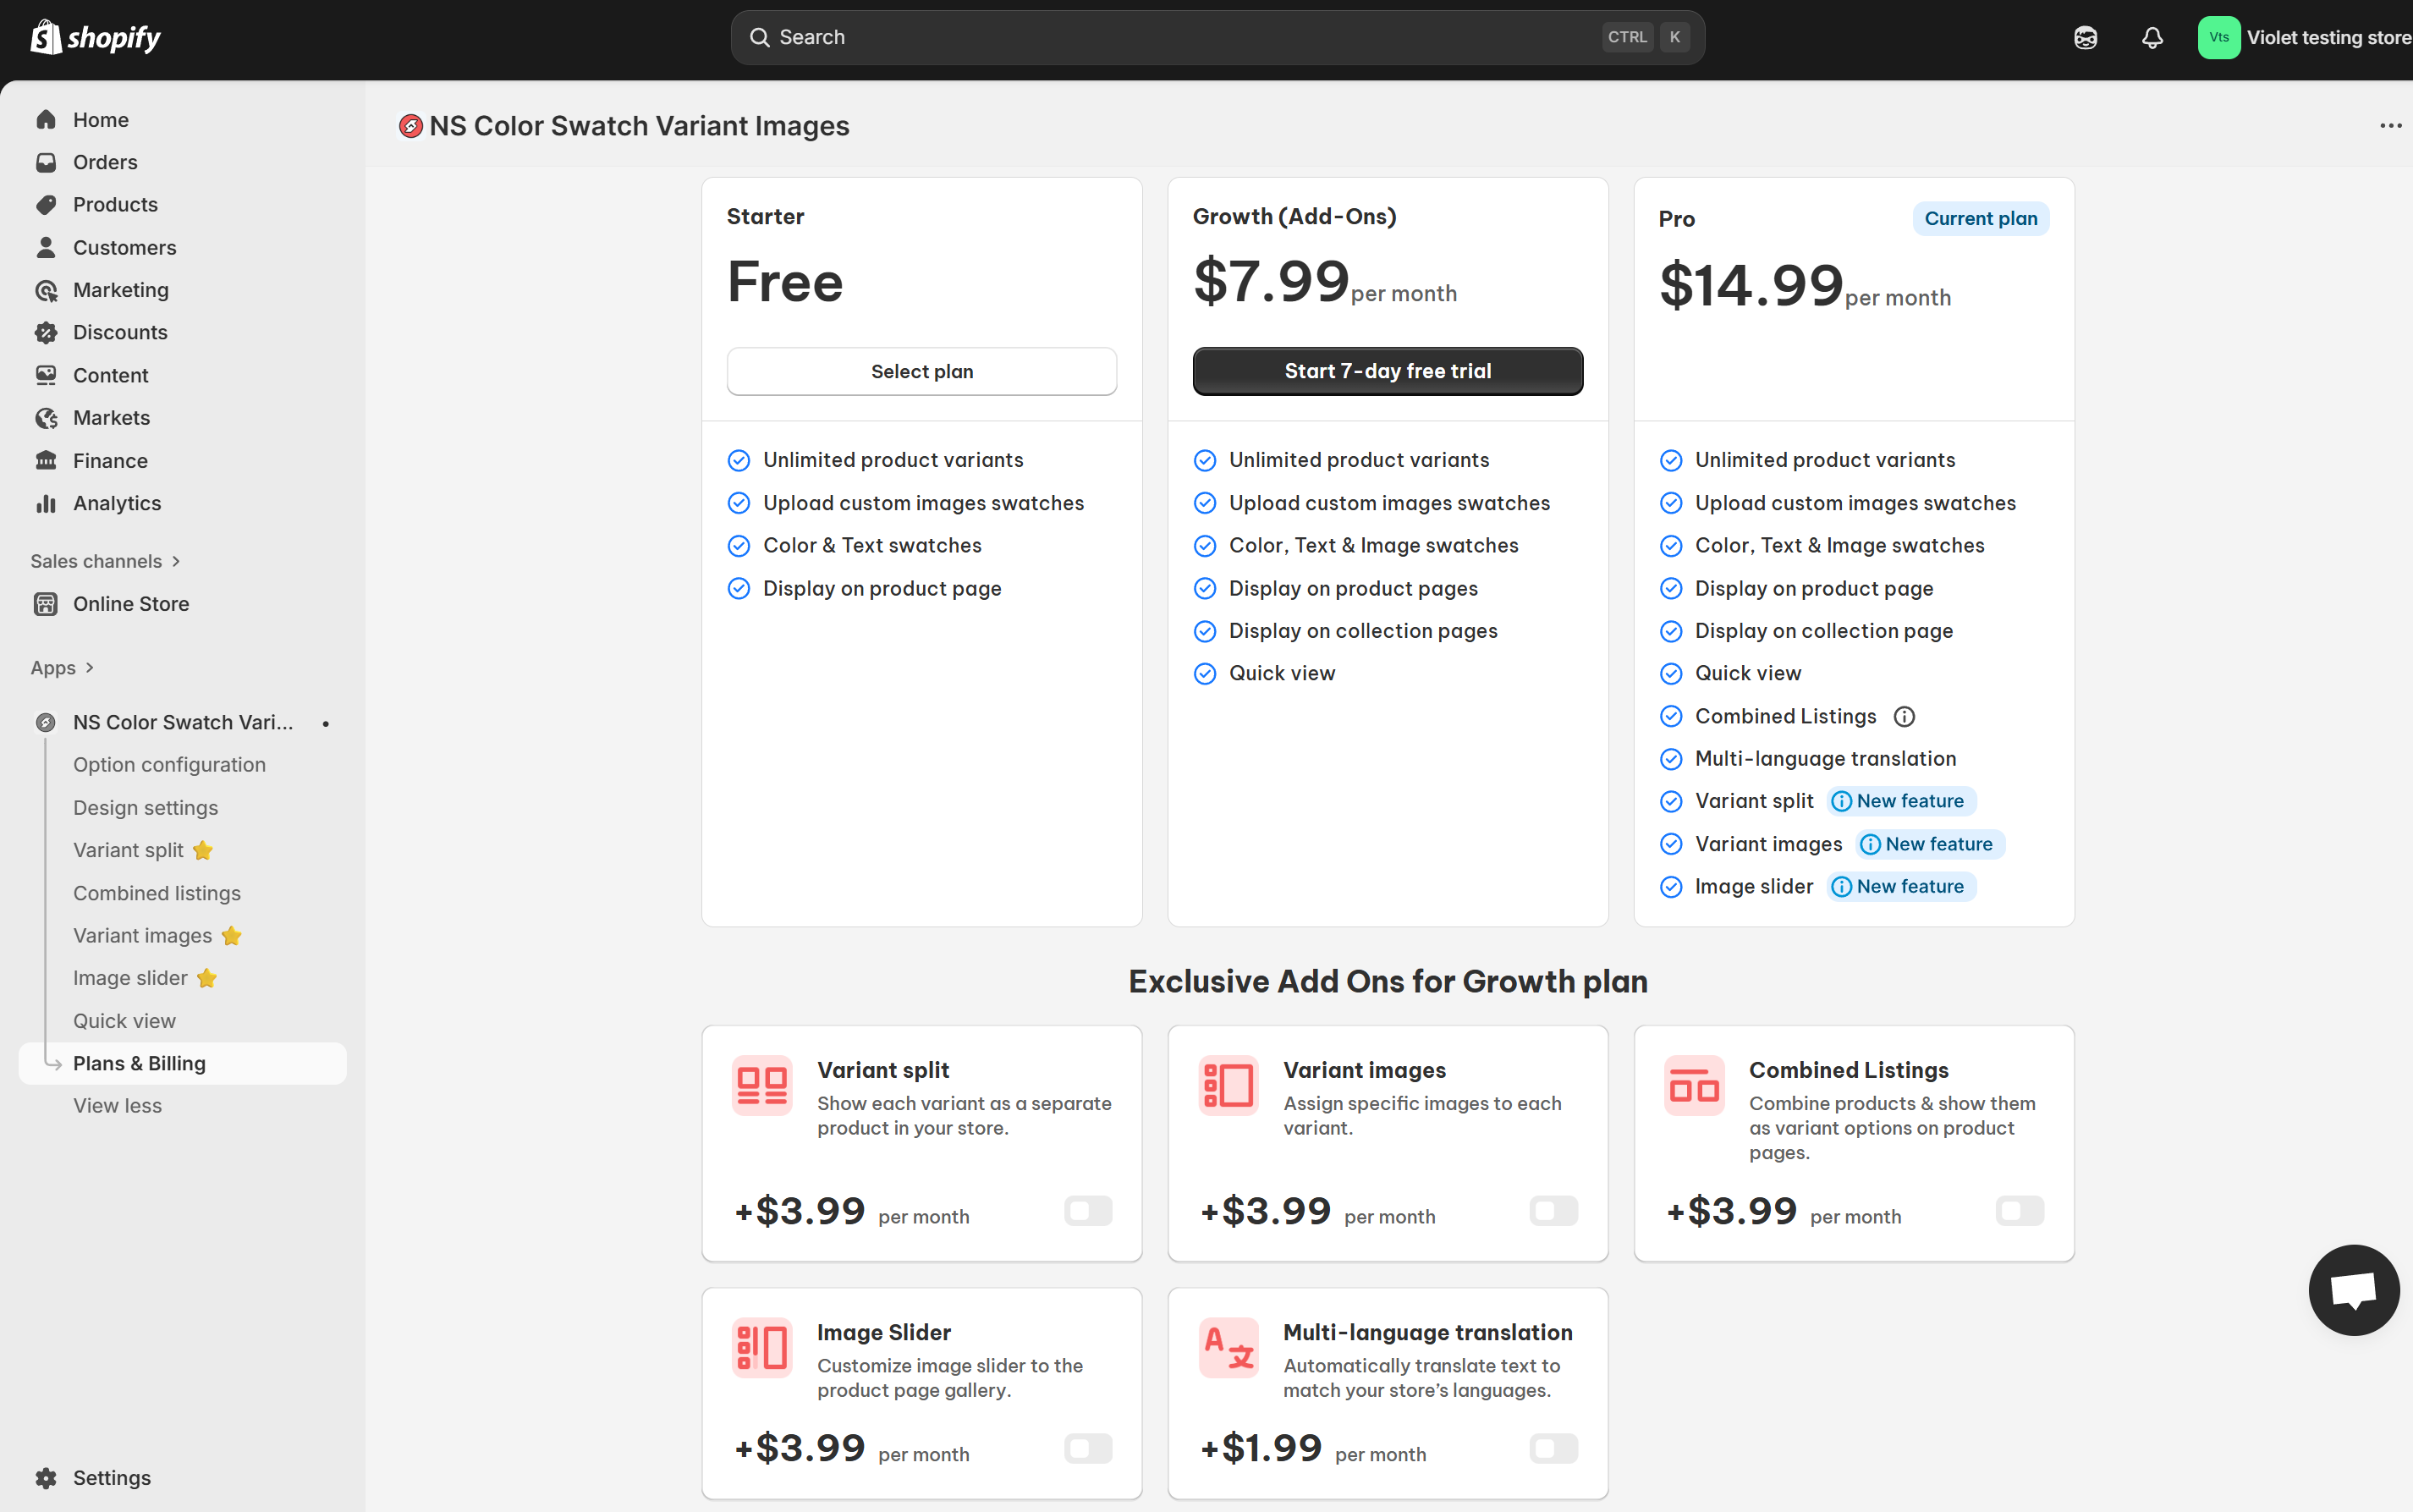Click the Settings gear icon

(x=46, y=1477)
